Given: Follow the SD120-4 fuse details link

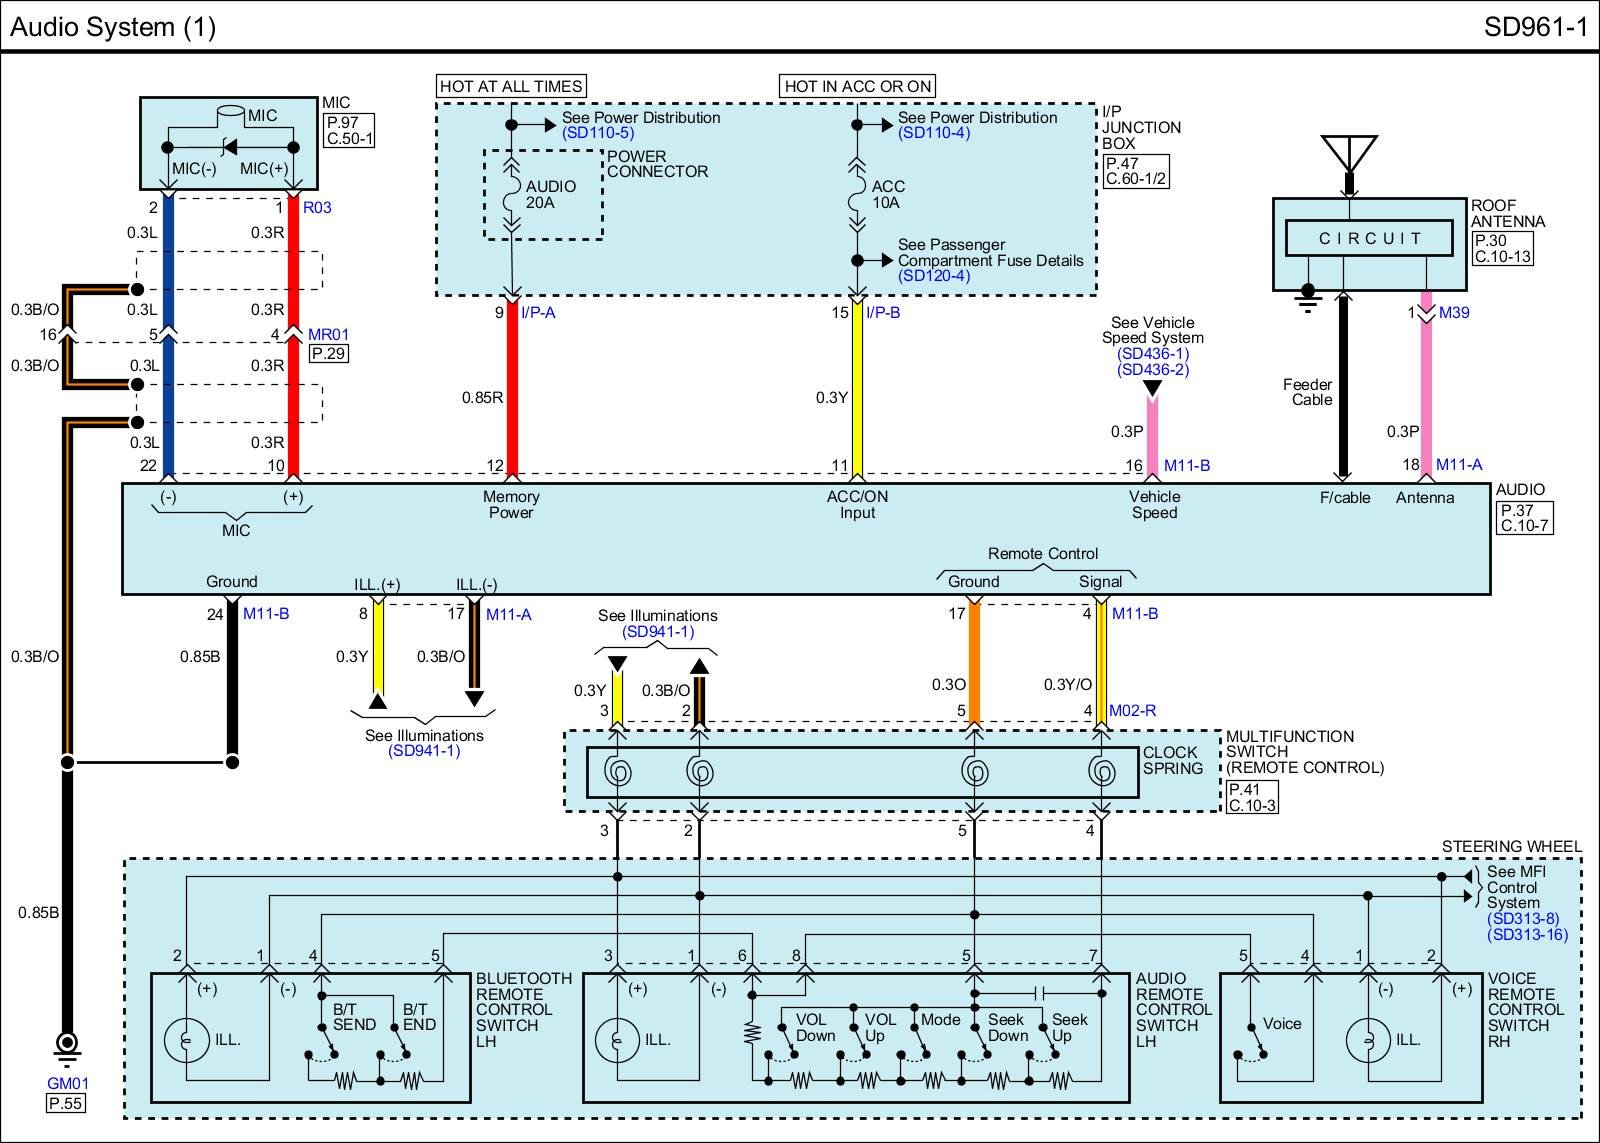Looking at the screenshot, I should pyautogui.click(x=934, y=276).
